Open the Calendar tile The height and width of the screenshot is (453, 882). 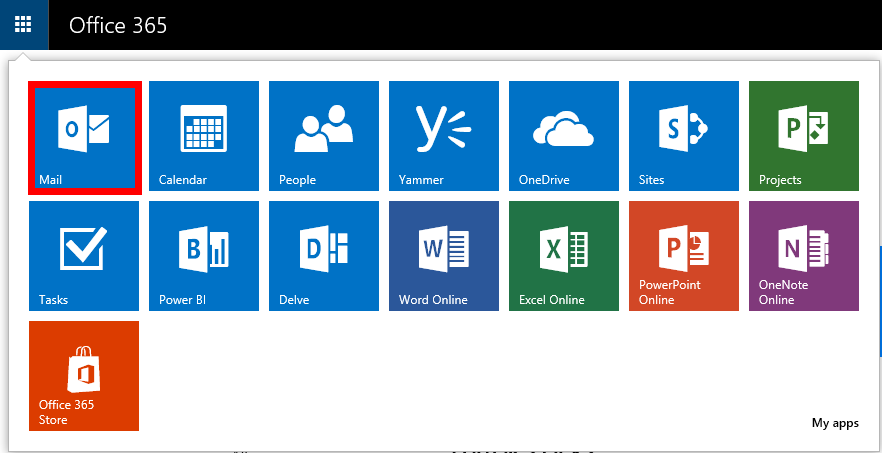(x=204, y=136)
